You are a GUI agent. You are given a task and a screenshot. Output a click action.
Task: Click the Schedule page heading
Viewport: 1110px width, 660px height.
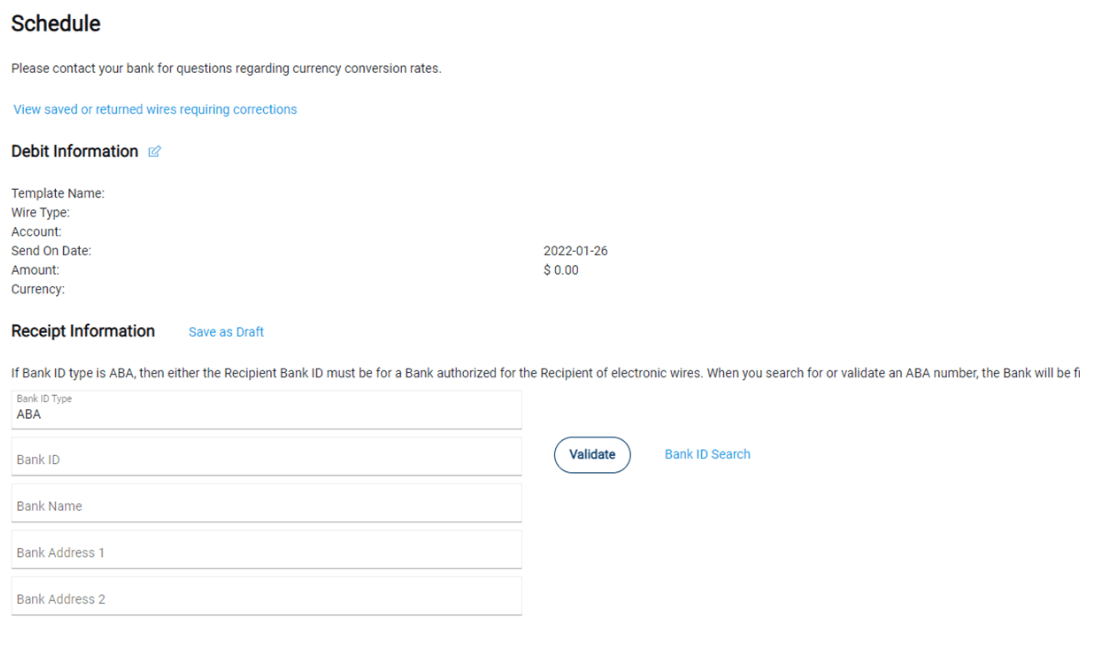56,23
